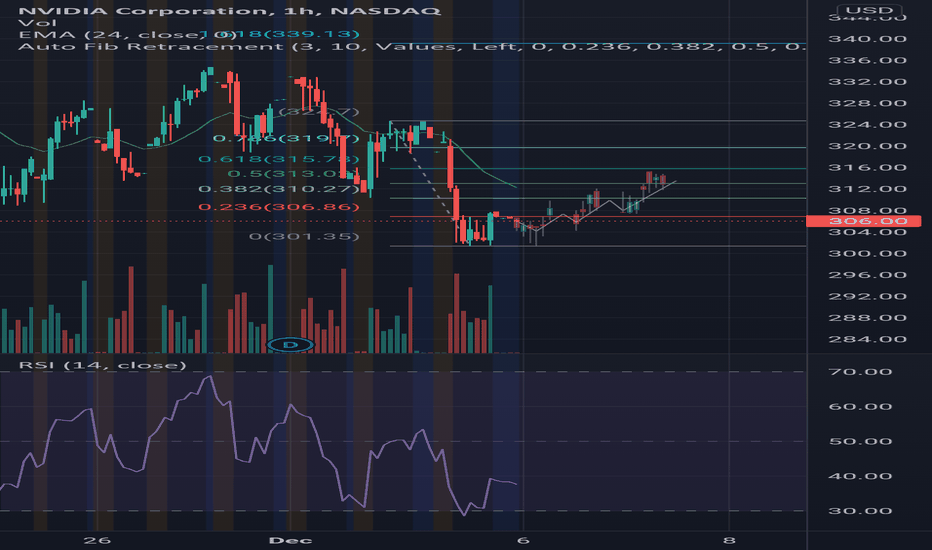Click the red 306.00 current price label

(863, 221)
